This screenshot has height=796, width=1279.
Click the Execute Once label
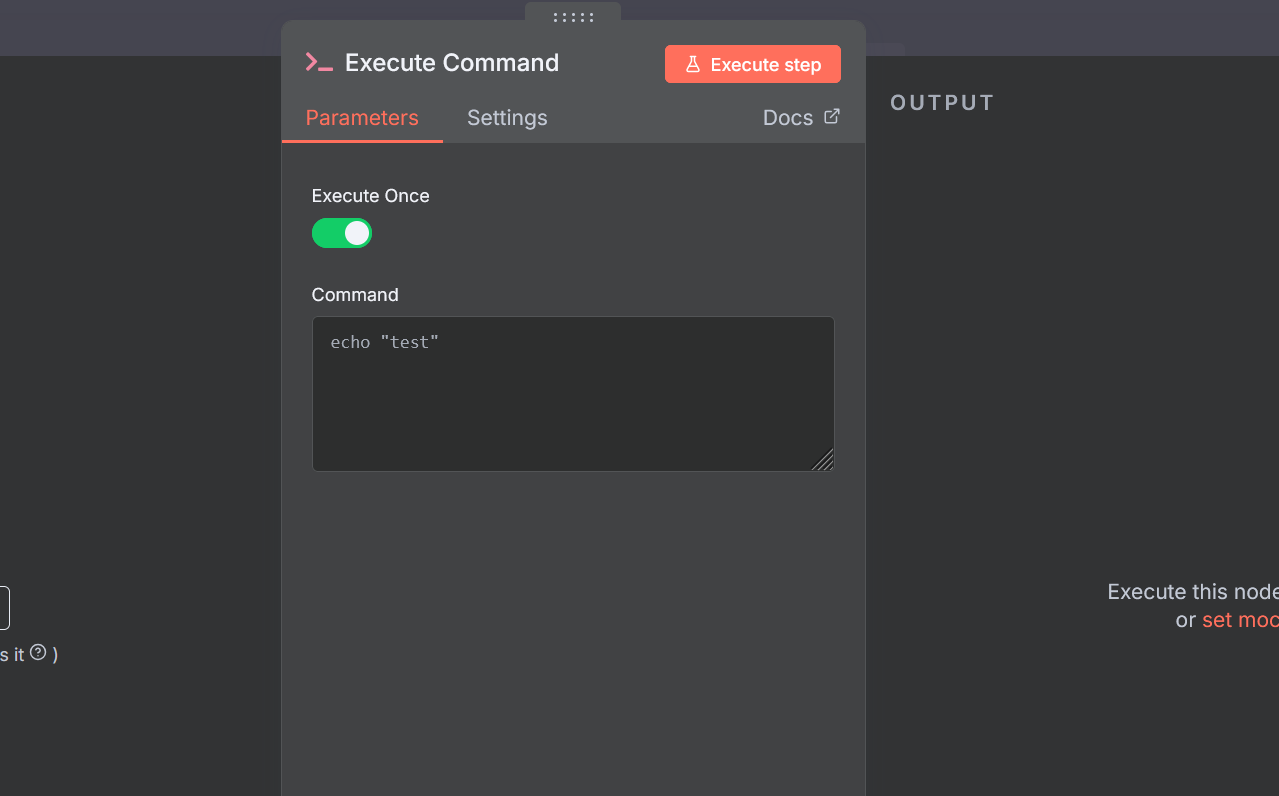[371, 196]
